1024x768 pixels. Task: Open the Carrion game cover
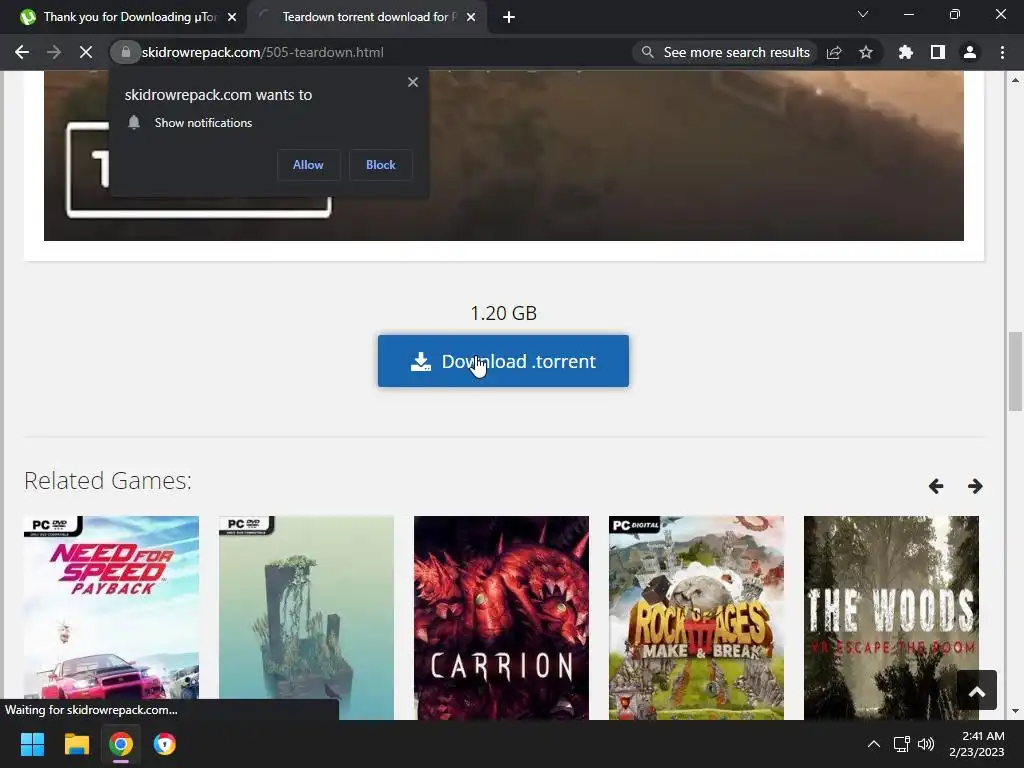click(x=502, y=618)
